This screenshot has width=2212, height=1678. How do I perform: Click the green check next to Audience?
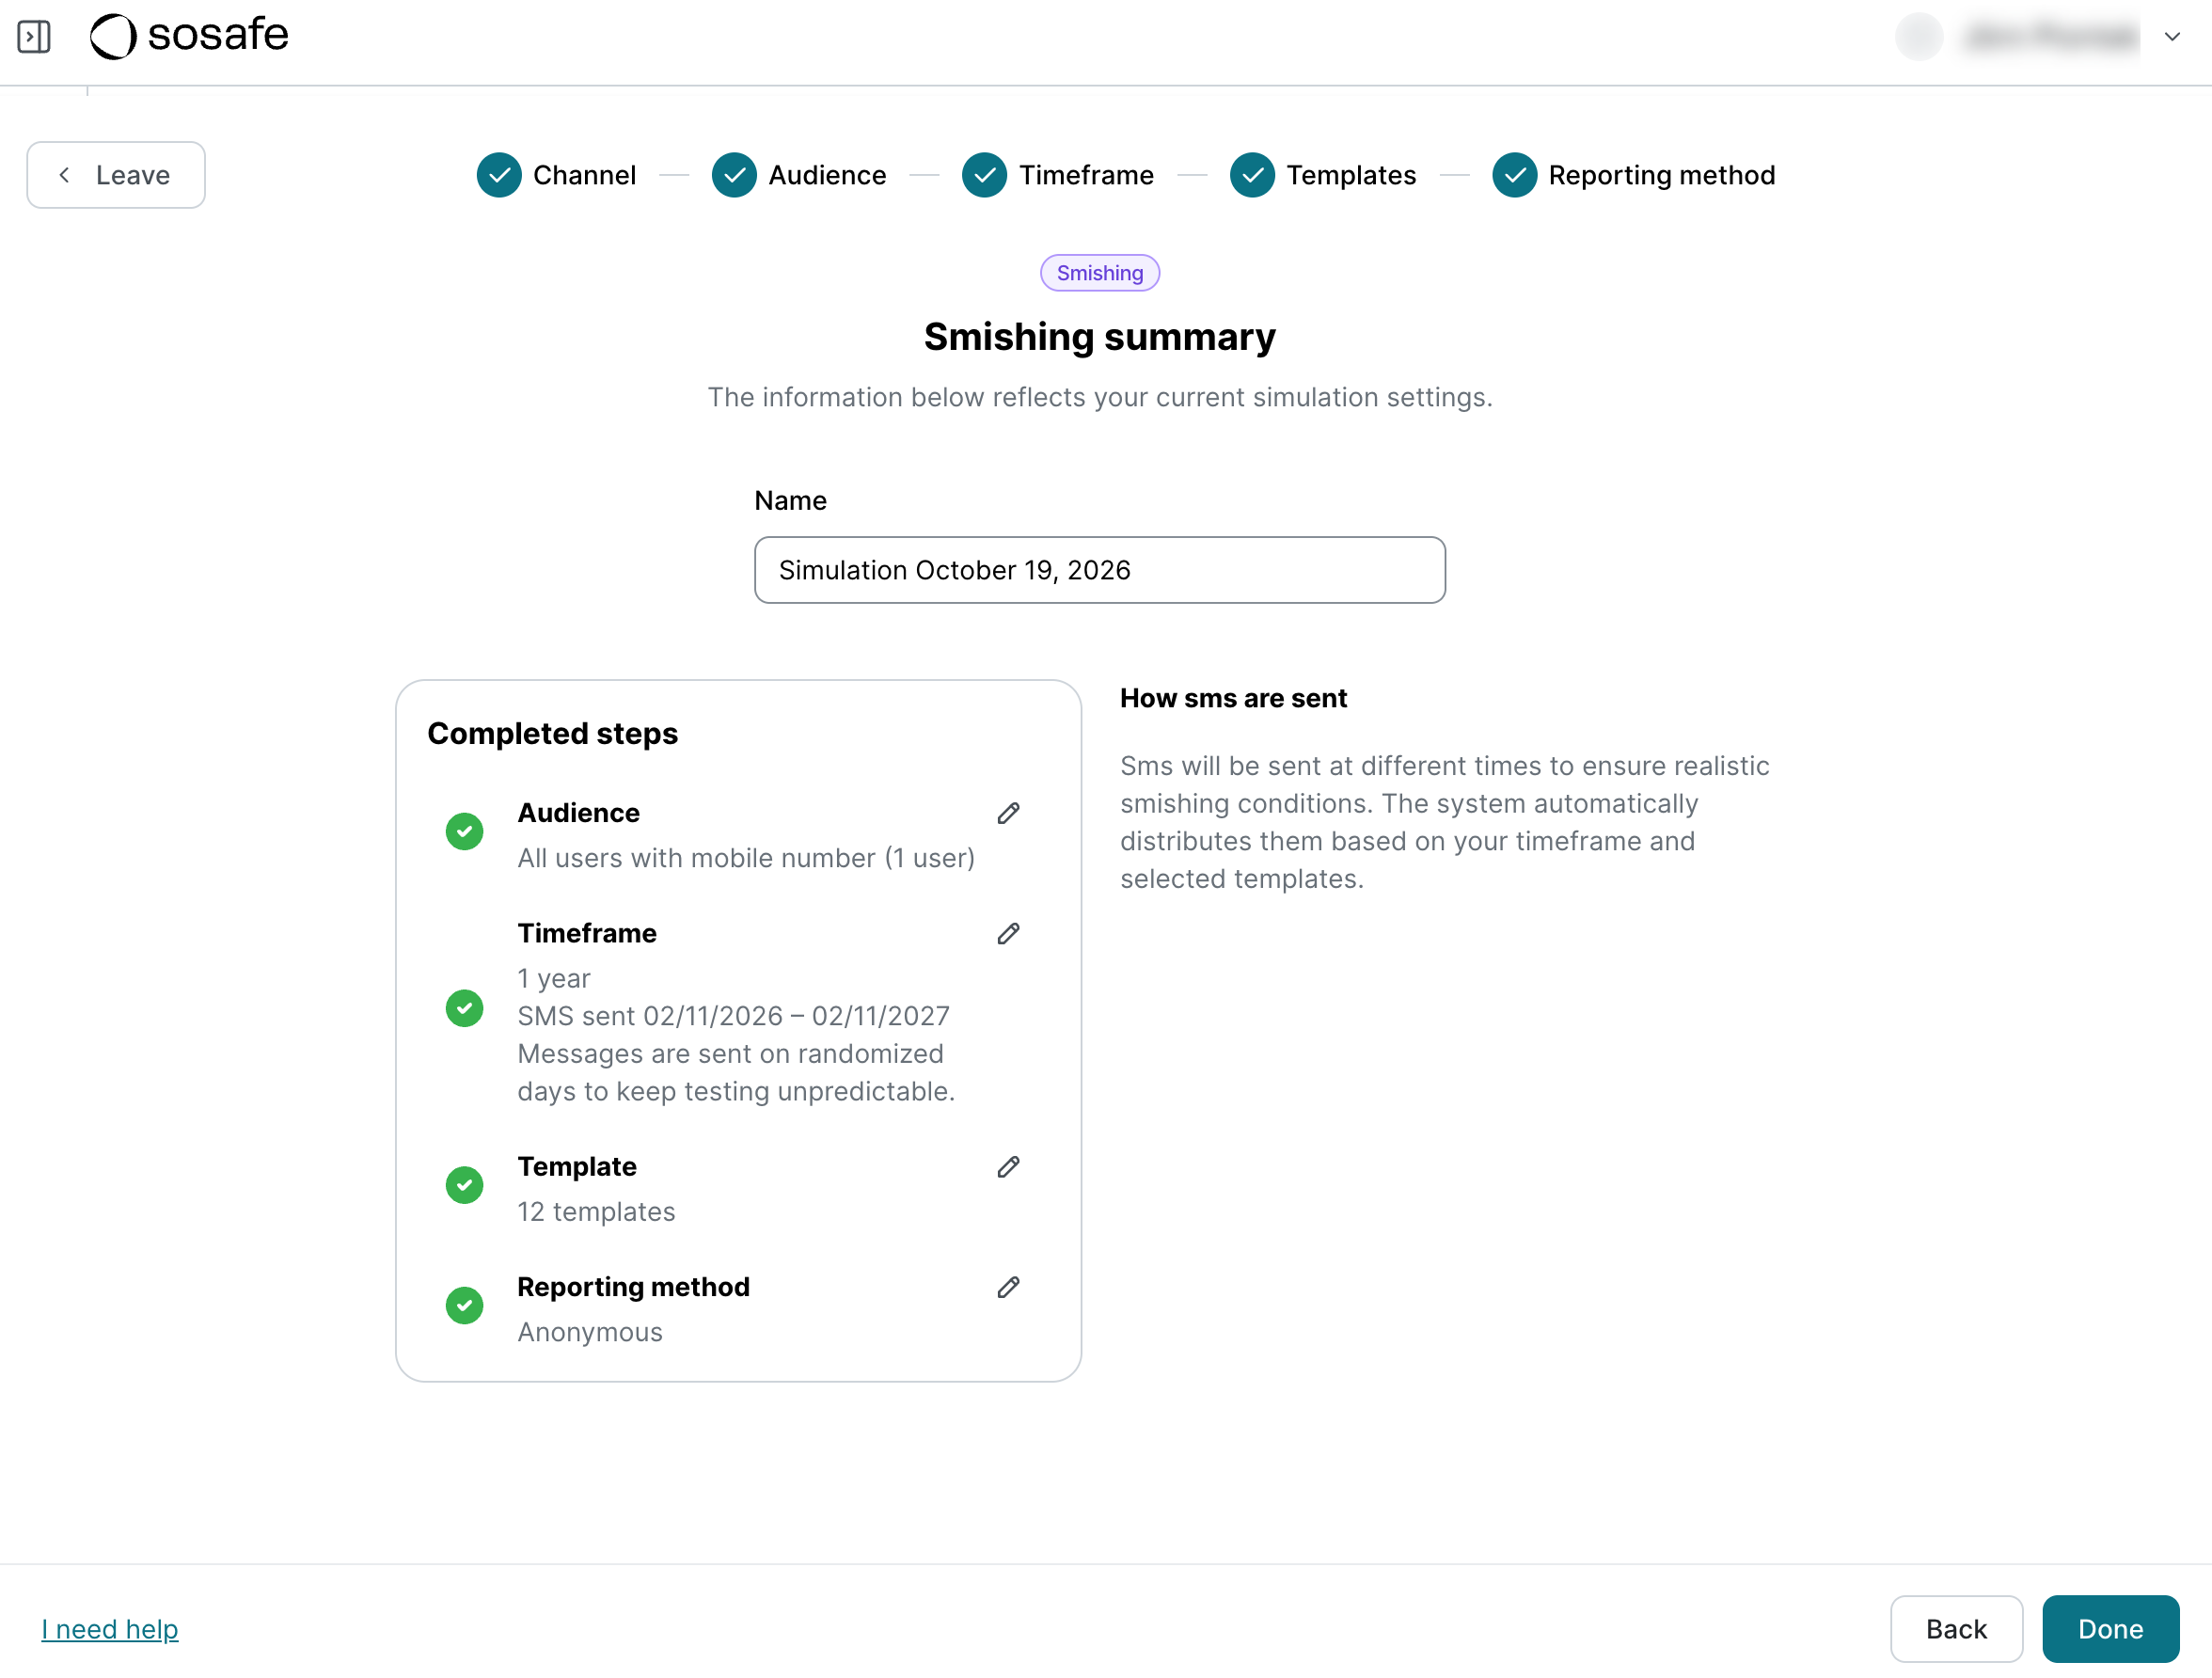coord(464,832)
